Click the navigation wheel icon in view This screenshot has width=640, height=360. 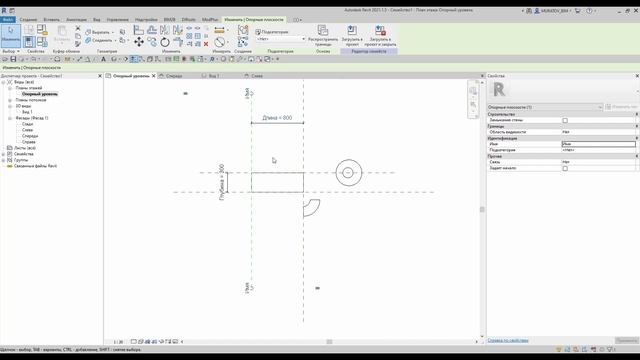point(473,91)
